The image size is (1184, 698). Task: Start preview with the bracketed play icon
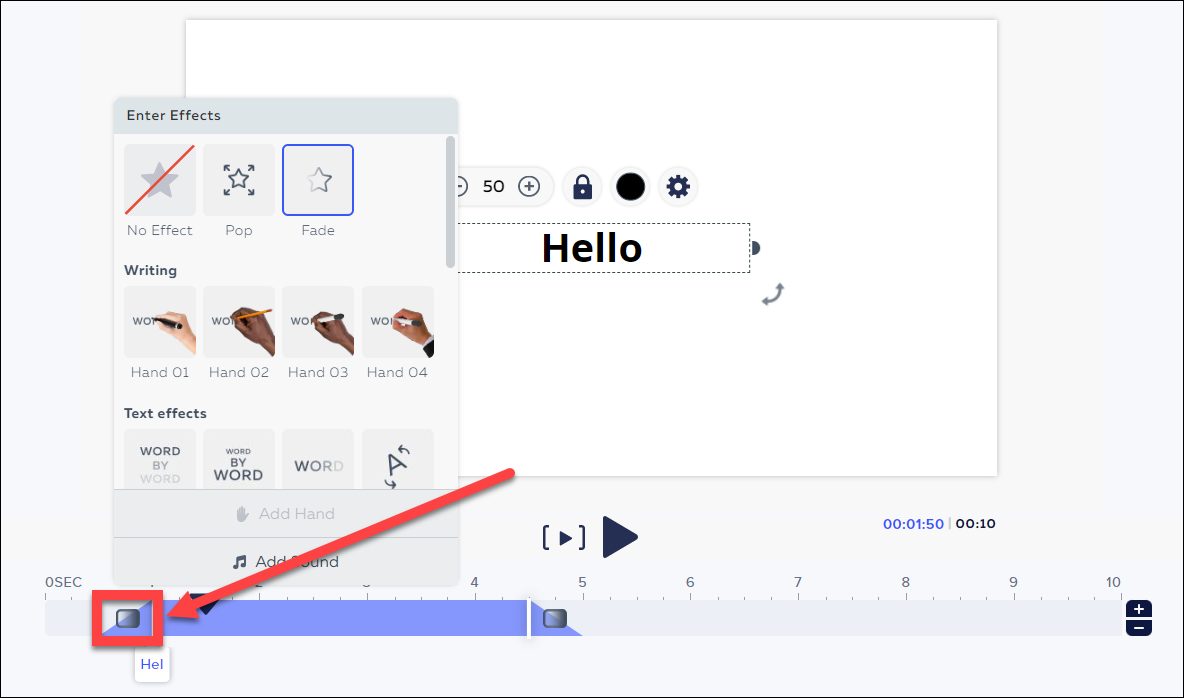(x=563, y=537)
